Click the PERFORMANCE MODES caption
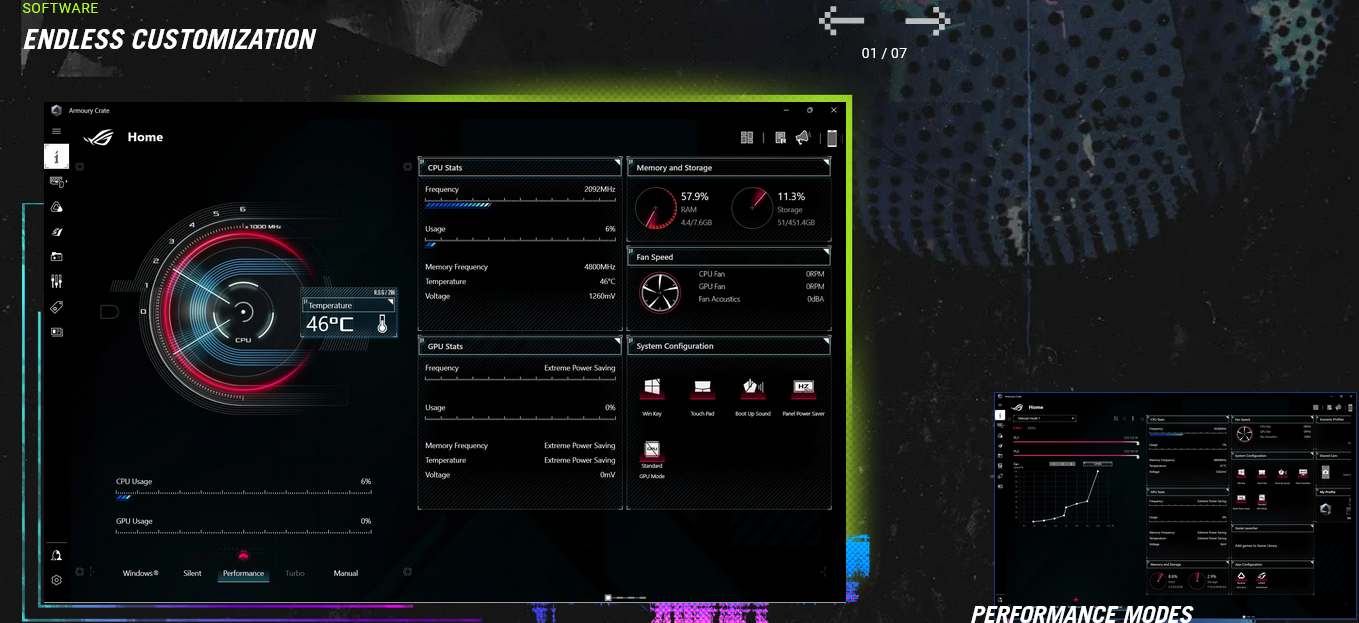The width and height of the screenshot is (1359, 623). (1082, 613)
